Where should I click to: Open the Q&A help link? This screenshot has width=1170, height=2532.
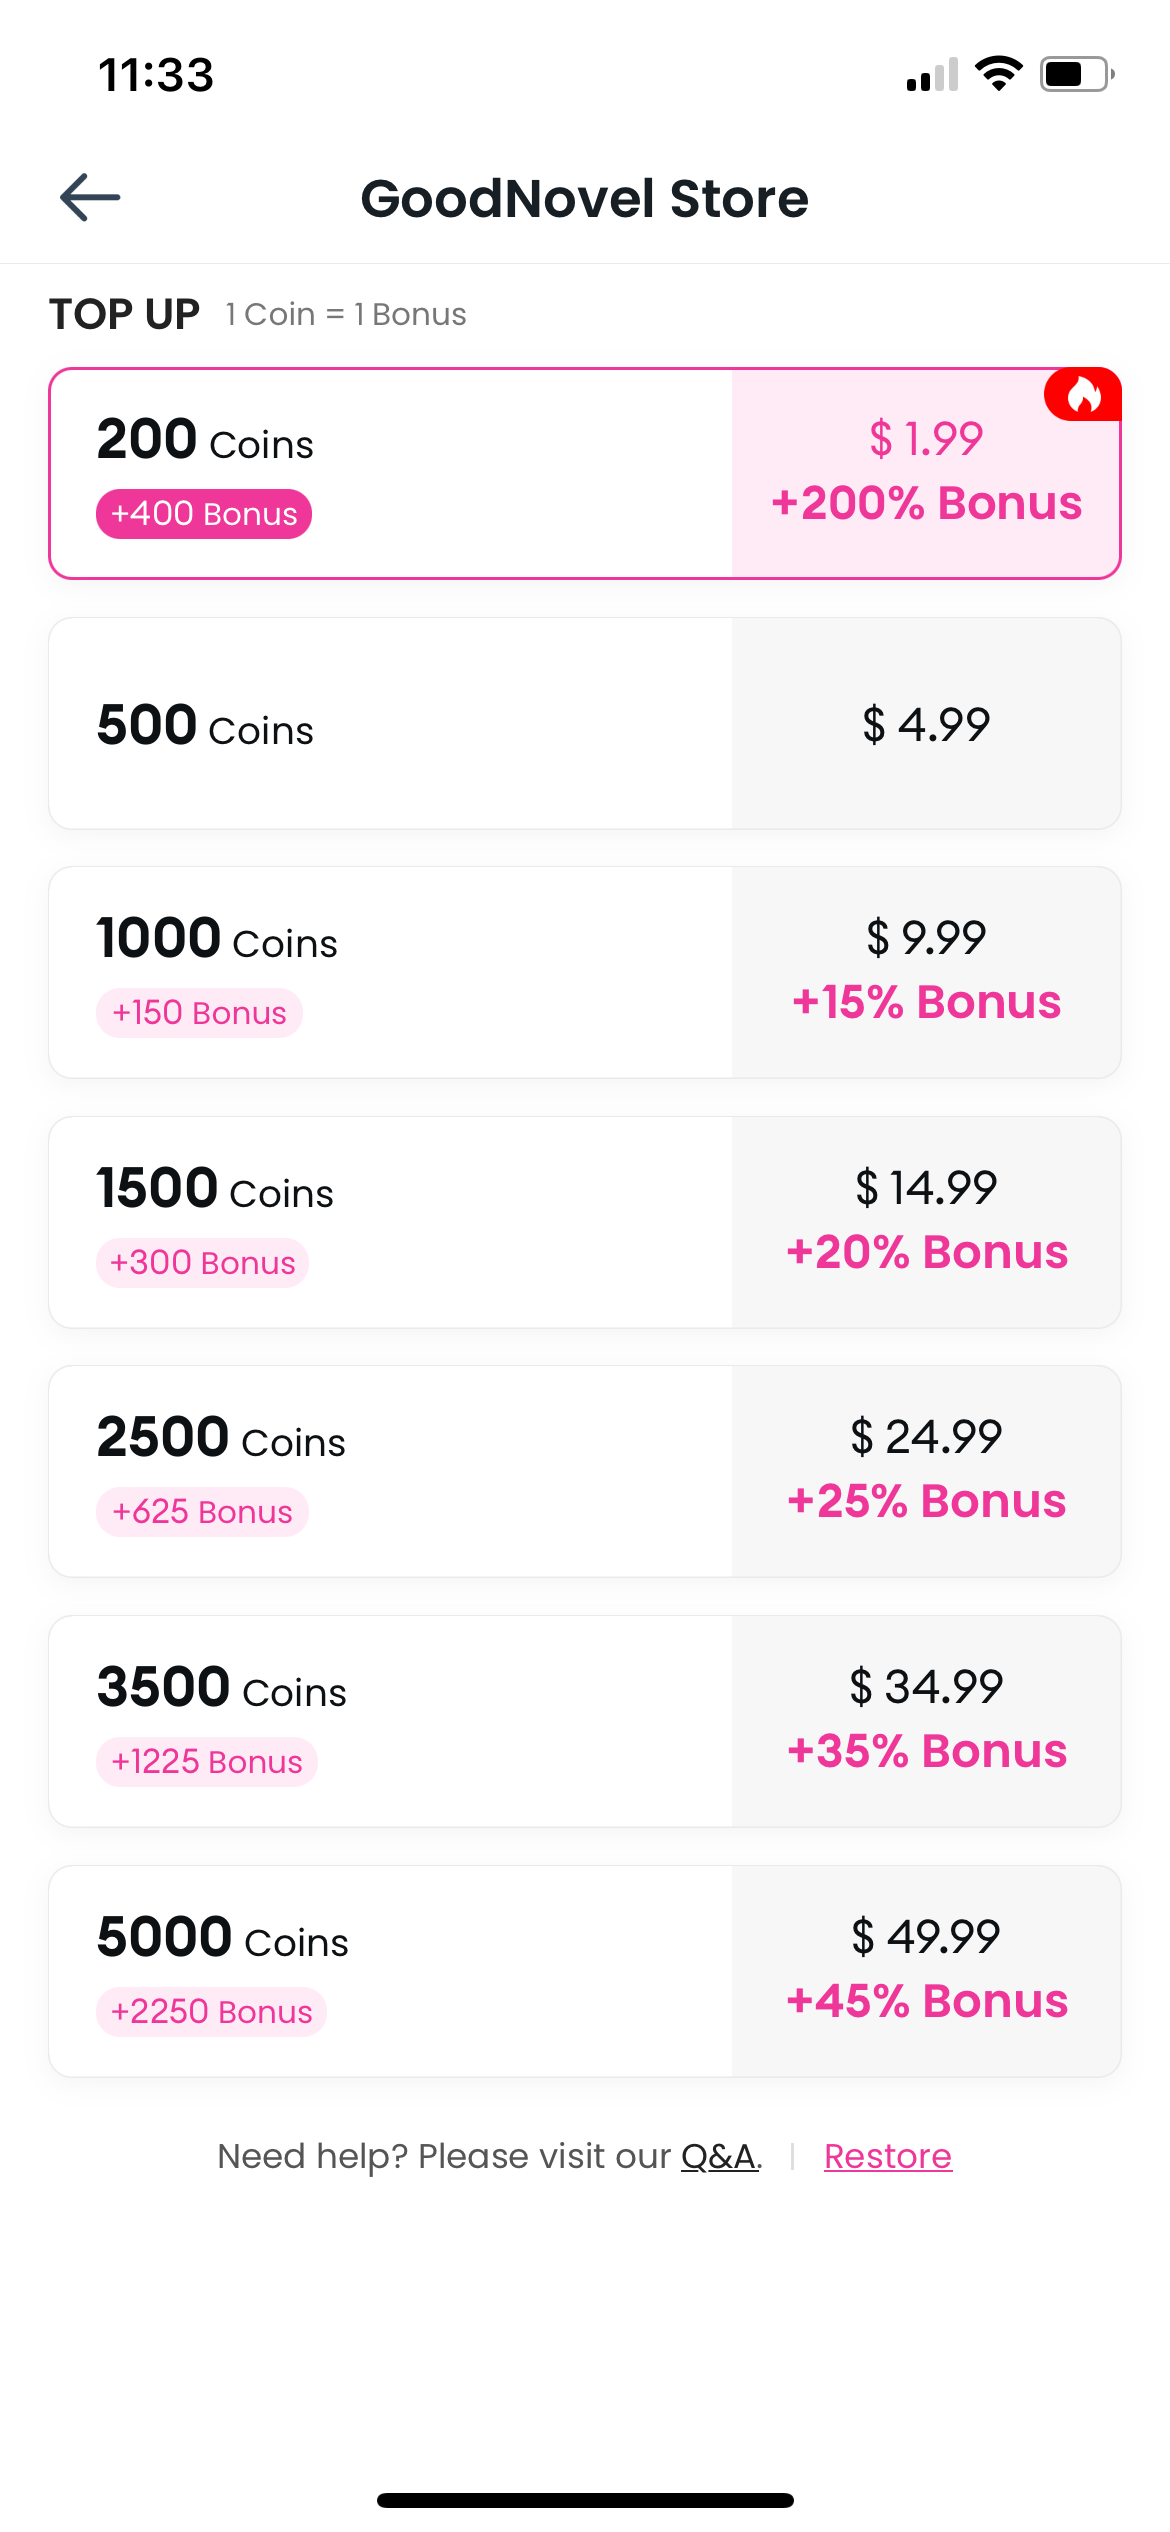click(x=720, y=2157)
